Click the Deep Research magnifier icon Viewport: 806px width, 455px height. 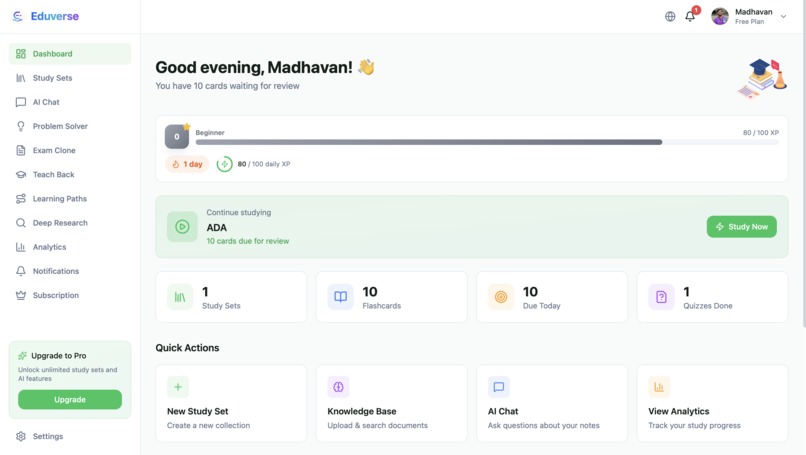coord(21,223)
